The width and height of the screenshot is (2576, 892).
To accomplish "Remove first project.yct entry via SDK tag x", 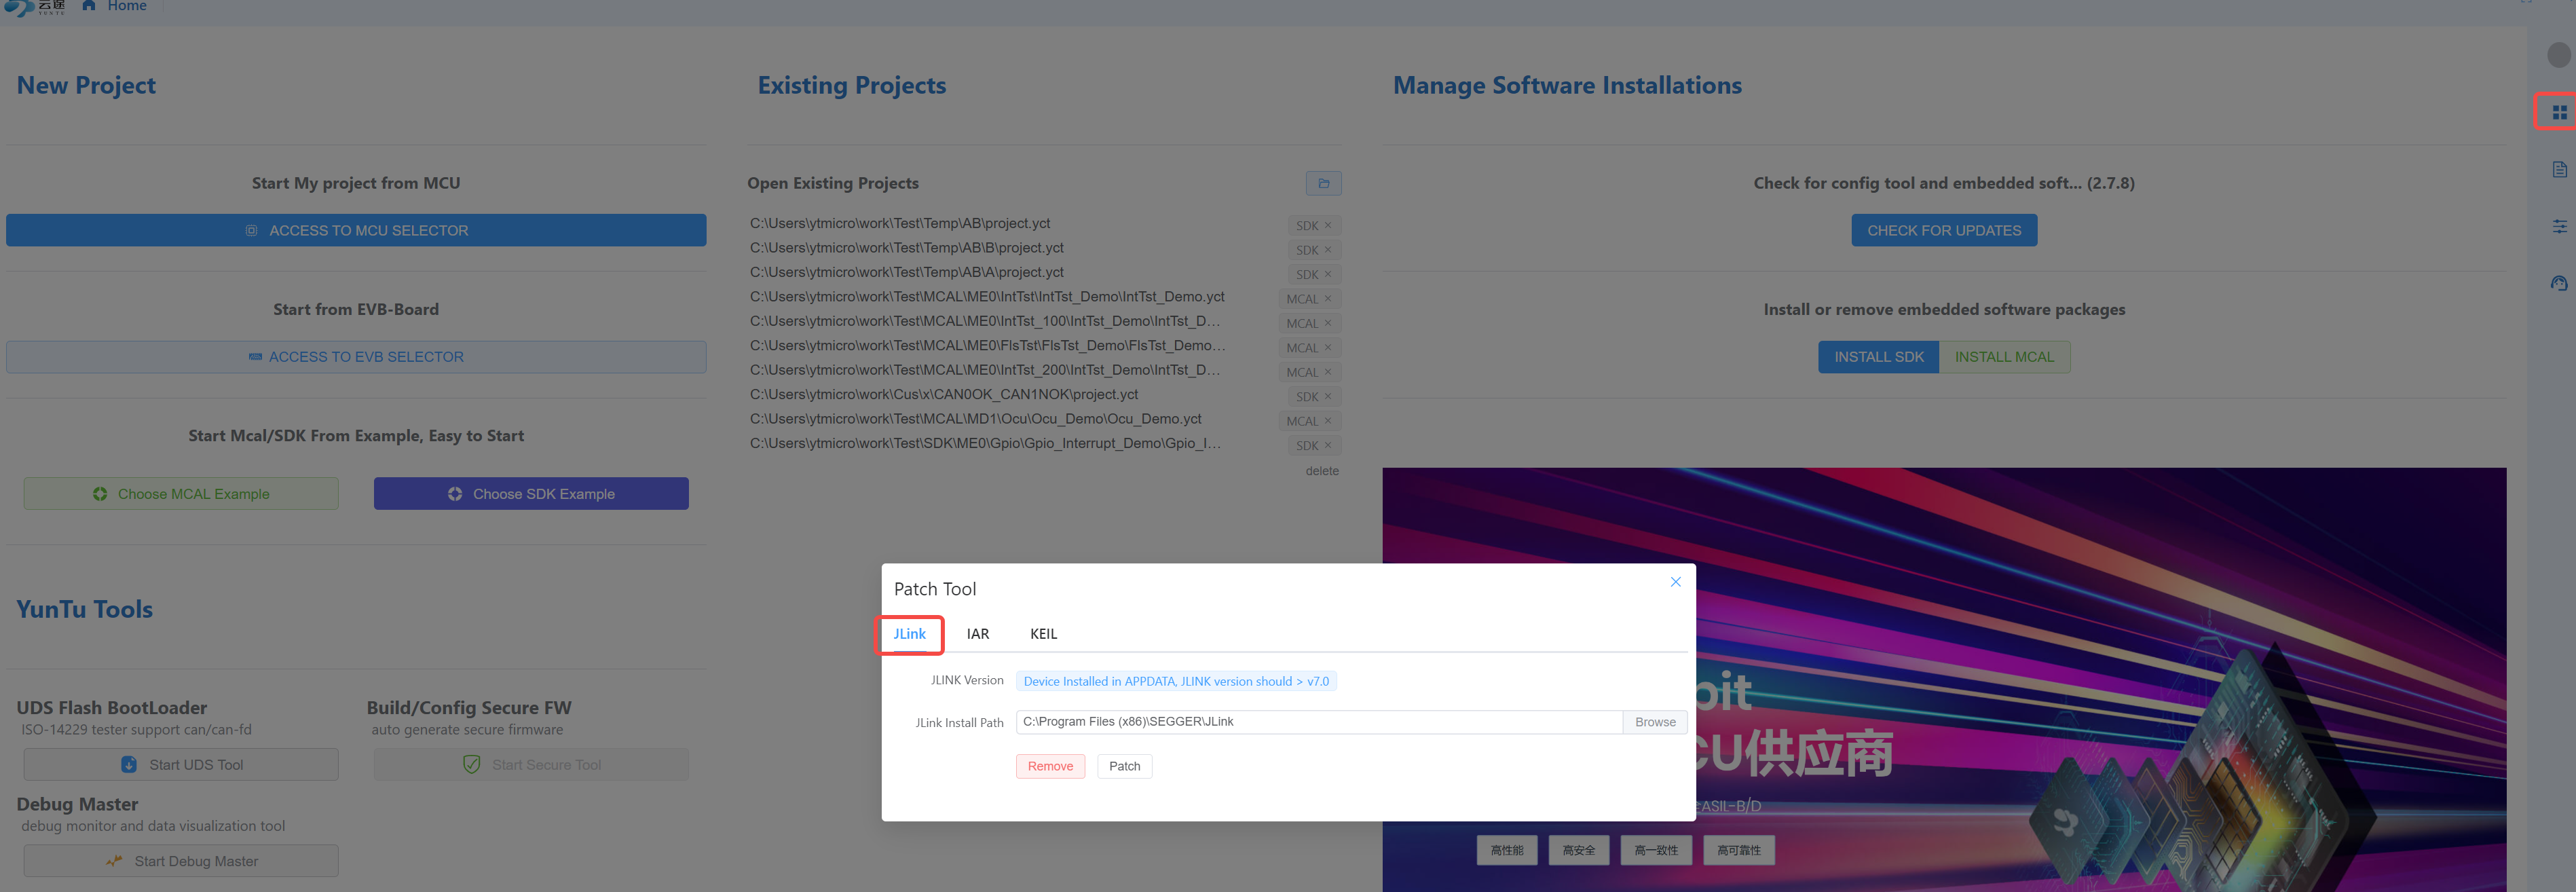I will 1328,225.
